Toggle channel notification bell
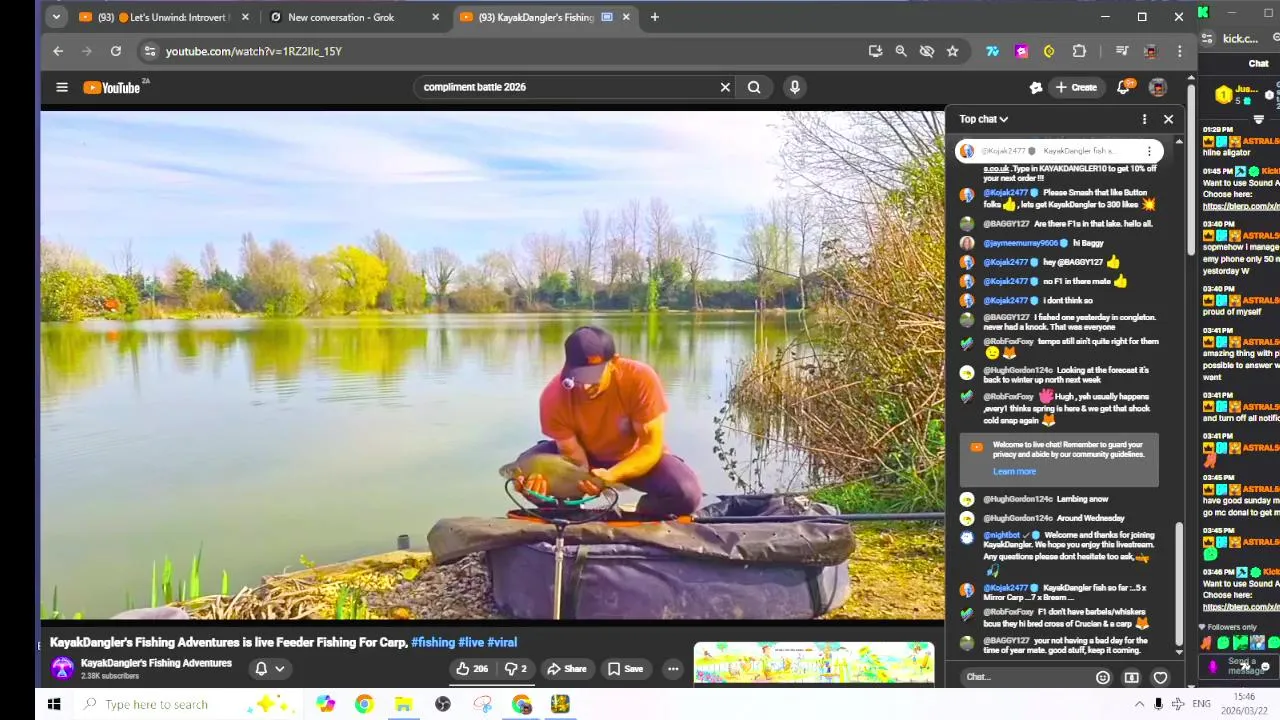This screenshot has width=1280, height=720. coord(261,669)
